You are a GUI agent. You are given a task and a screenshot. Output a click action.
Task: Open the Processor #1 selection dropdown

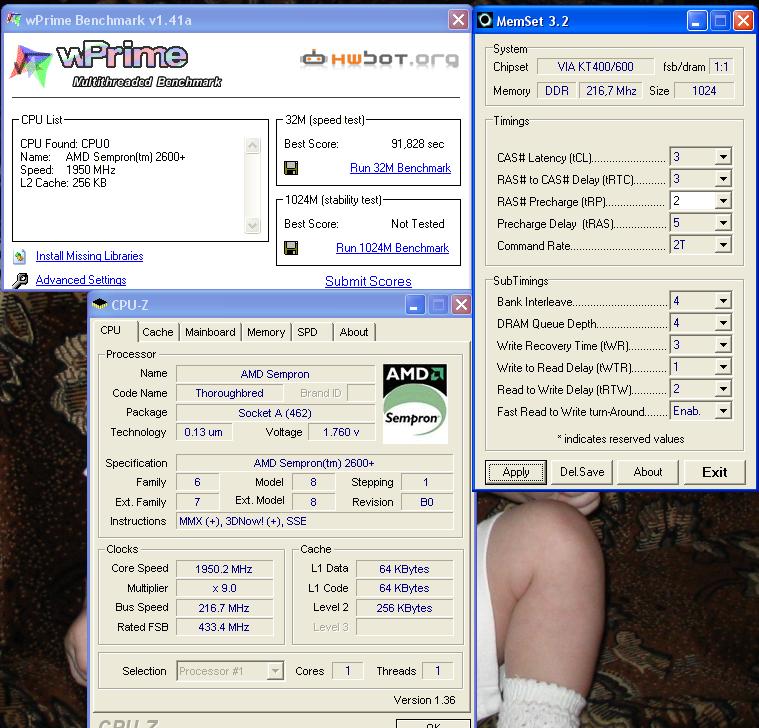(x=275, y=671)
